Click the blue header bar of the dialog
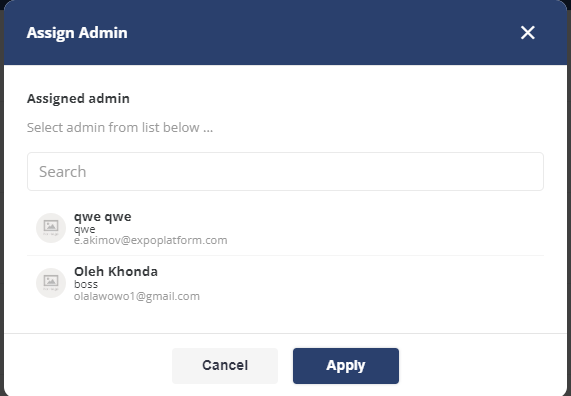The height and width of the screenshot is (396, 571). [285, 33]
